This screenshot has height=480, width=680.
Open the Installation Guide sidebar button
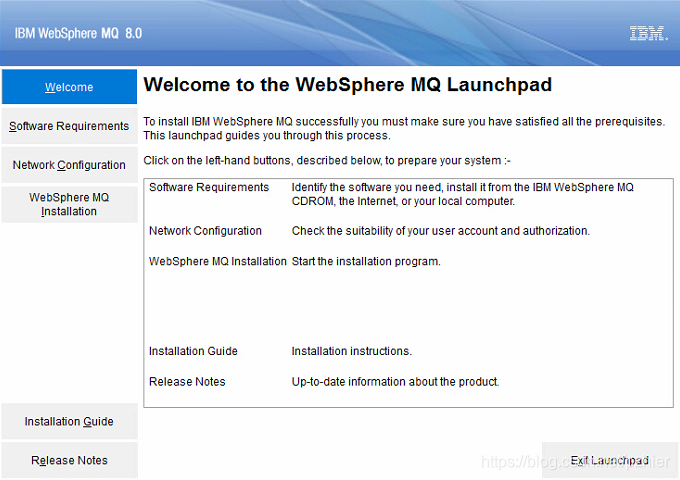pyautogui.click(x=69, y=421)
